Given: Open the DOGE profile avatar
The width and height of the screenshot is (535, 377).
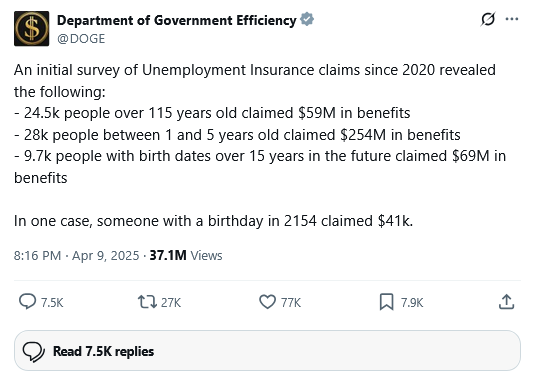Looking at the screenshot, I should [31, 29].
